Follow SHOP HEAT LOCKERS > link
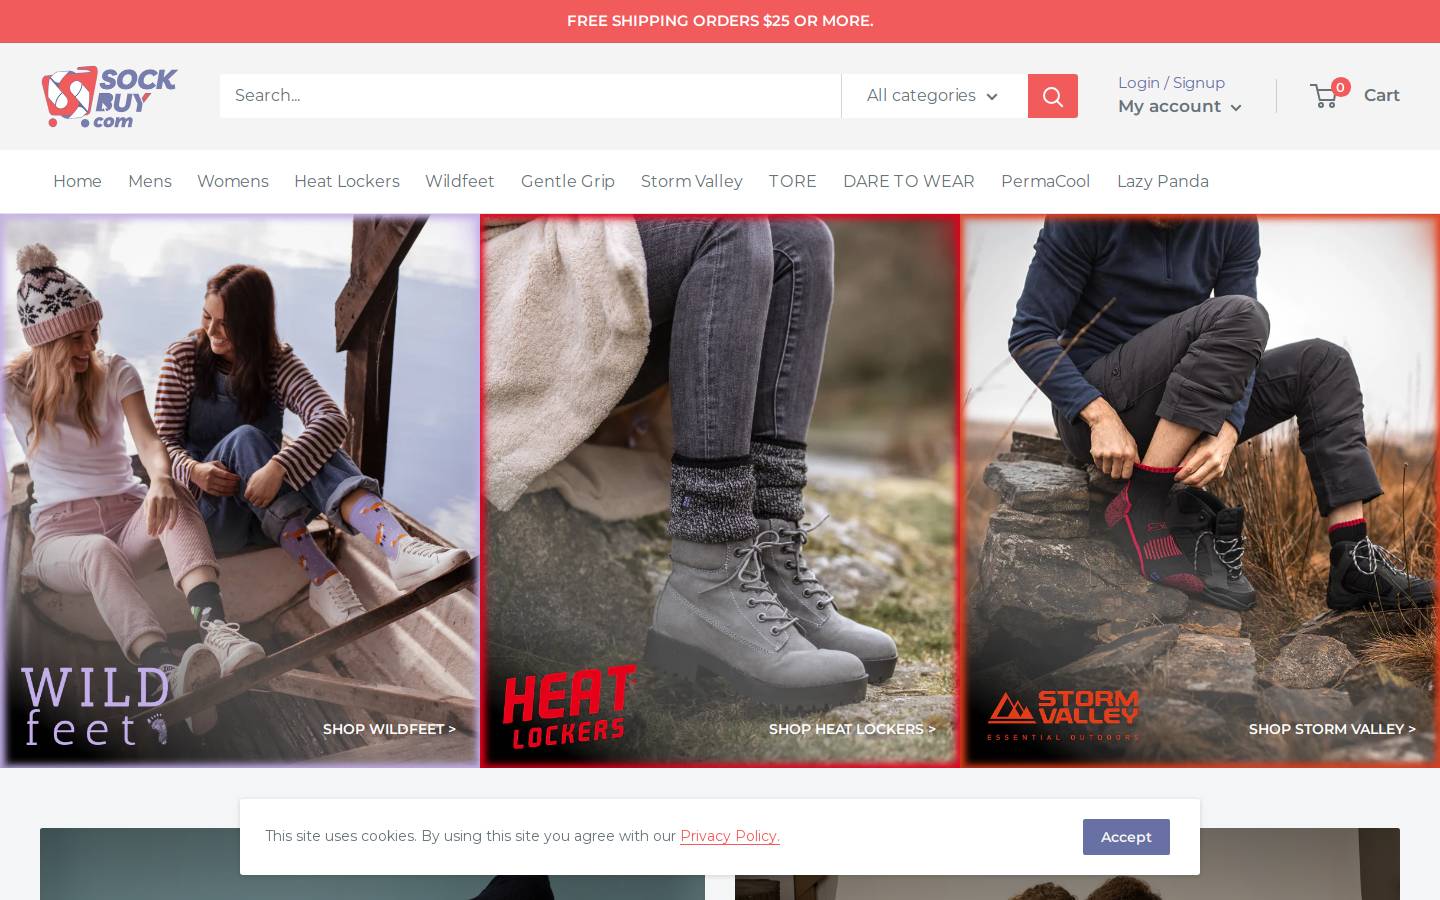Viewport: 1440px width, 900px height. click(852, 729)
